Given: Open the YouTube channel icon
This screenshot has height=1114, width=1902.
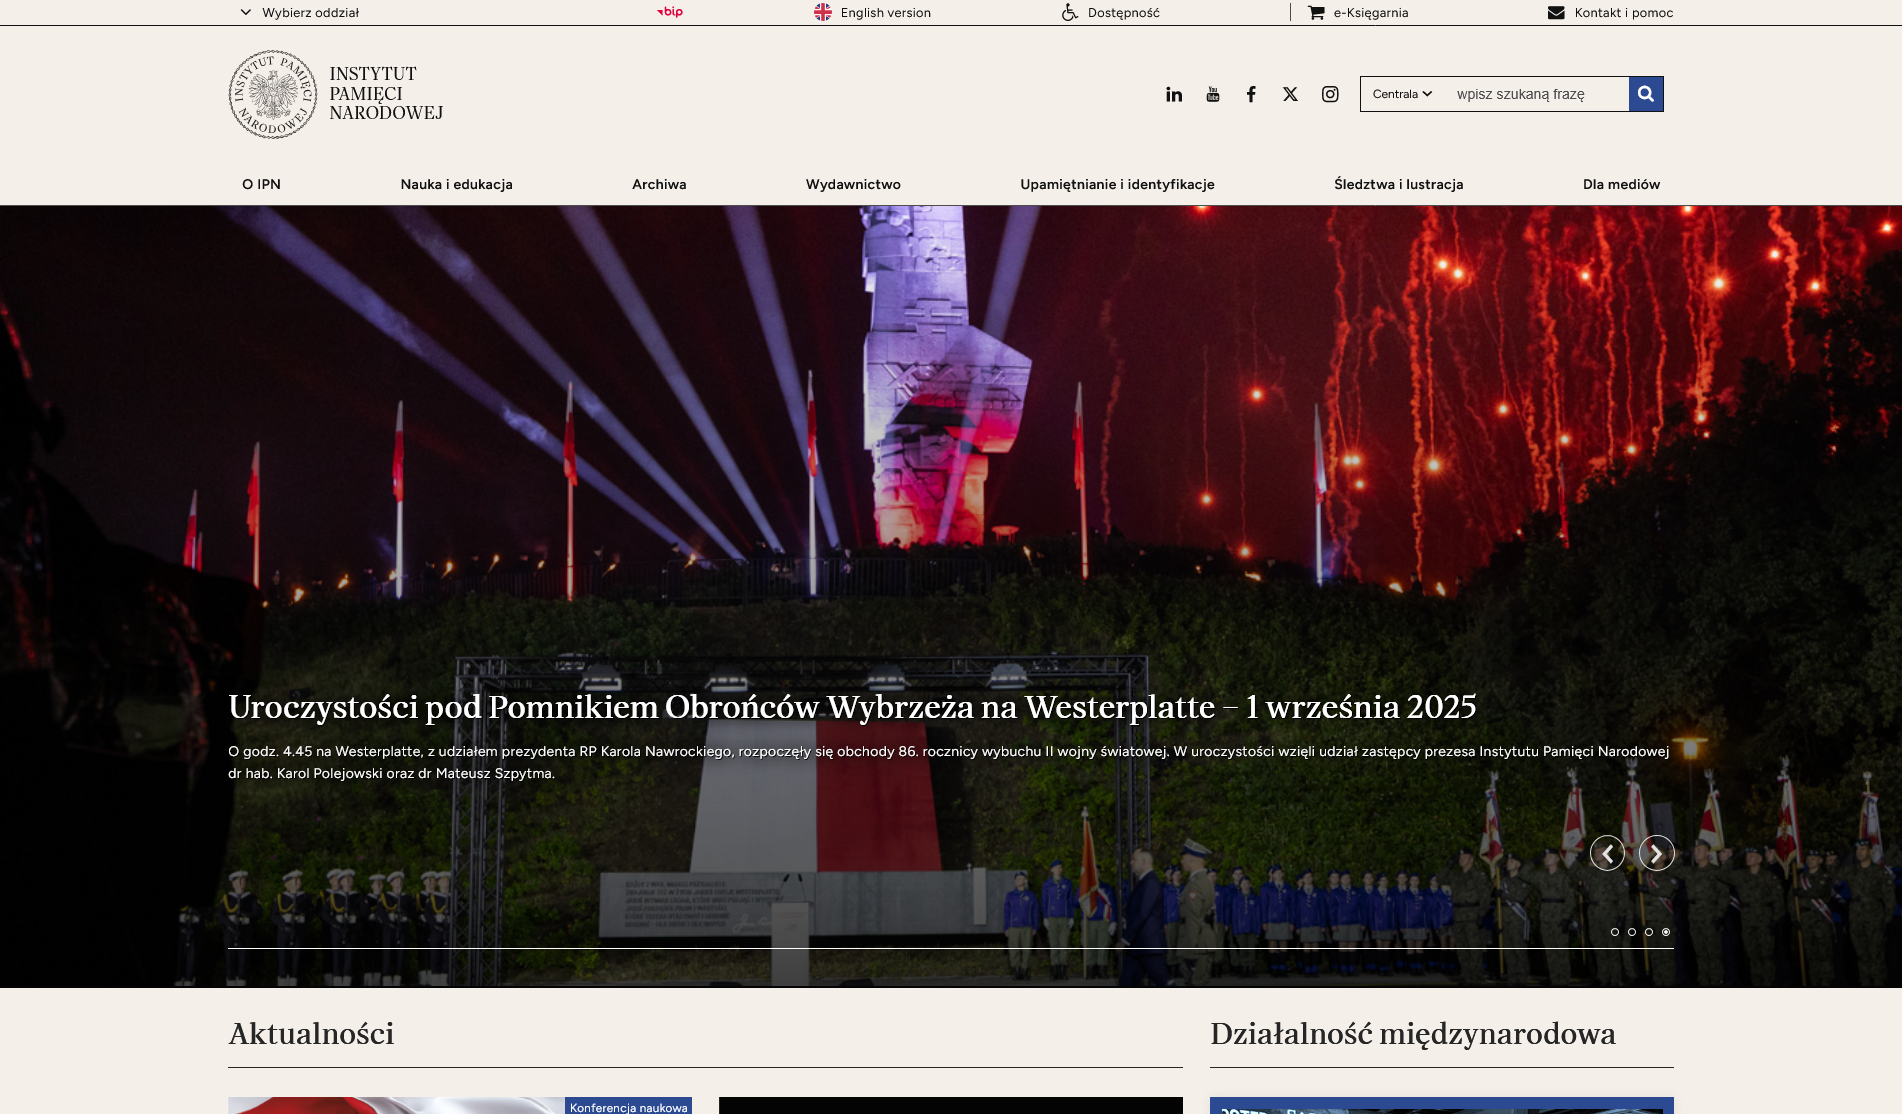Looking at the screenshot, I should click(1213, 94).
